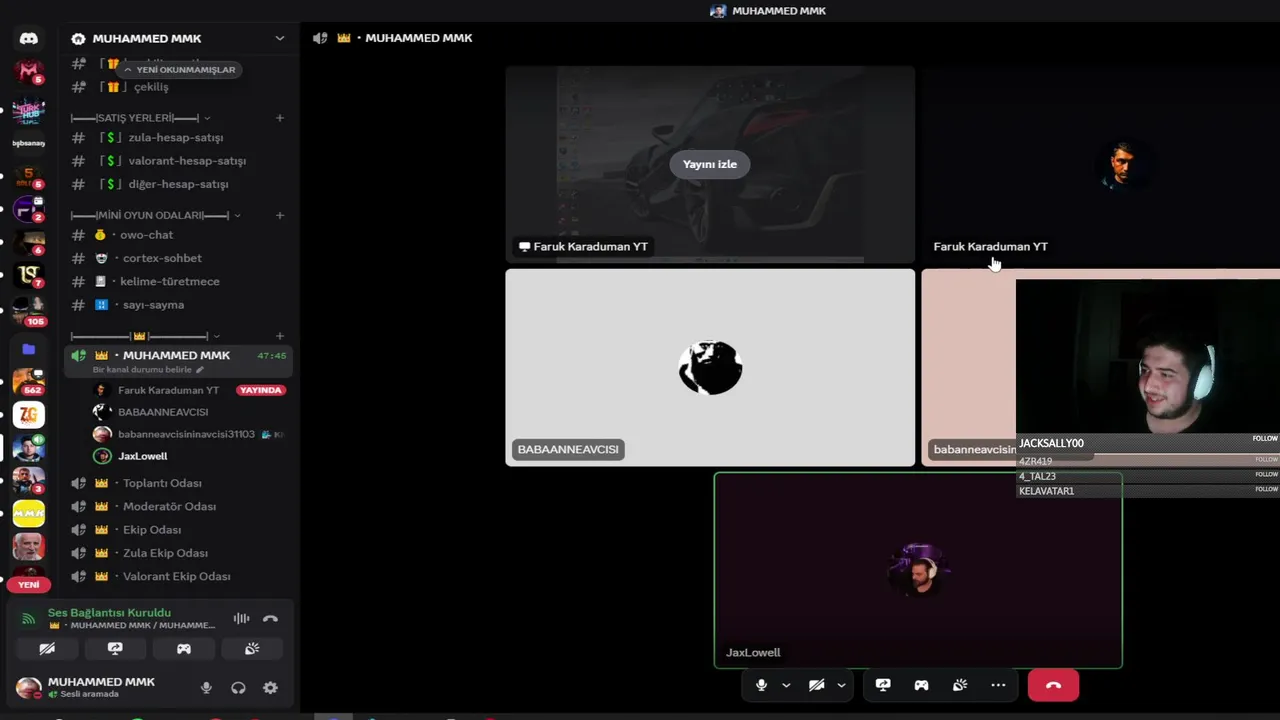The width and height of the screenshot is (1280, 720).
Task: Open camera options chevron in call bar
Action: pos(841,685)
